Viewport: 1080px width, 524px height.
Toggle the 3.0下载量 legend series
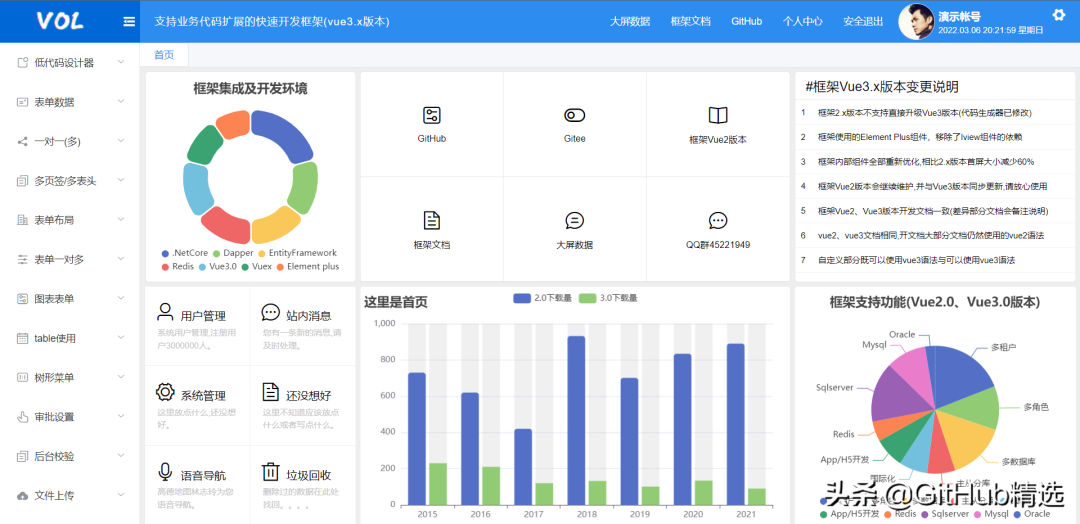point(609,298)
